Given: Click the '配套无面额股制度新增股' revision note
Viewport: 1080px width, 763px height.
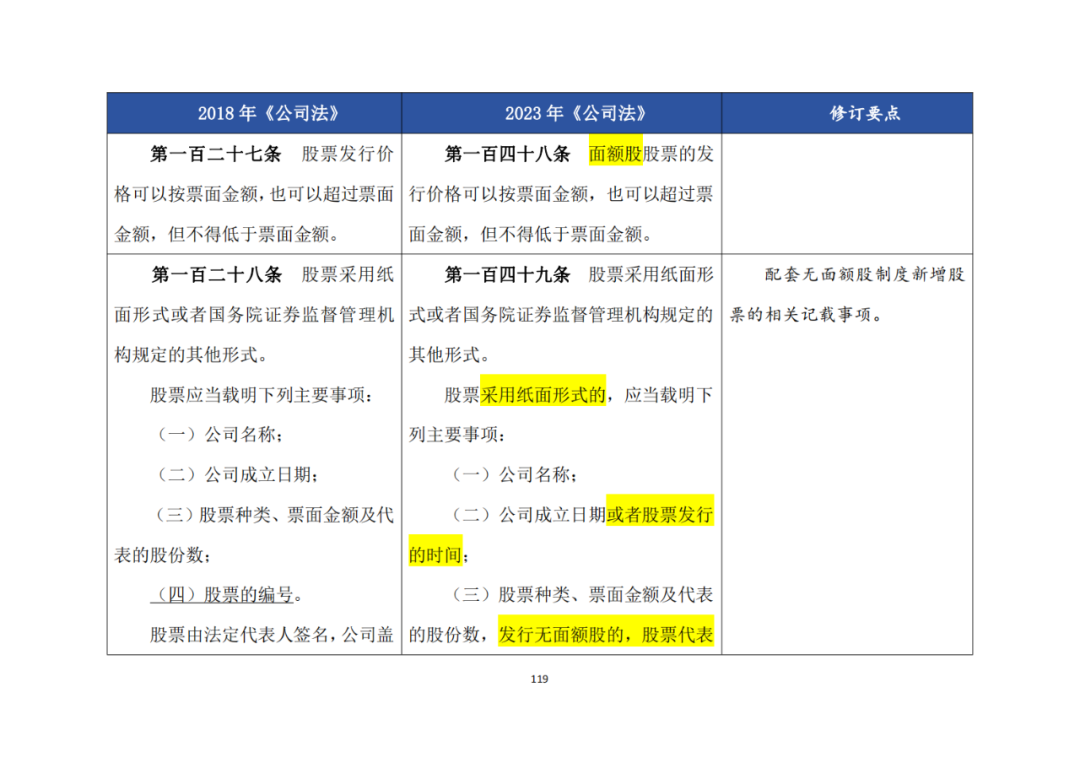Looking at the screenshot, I should point(865,275).
